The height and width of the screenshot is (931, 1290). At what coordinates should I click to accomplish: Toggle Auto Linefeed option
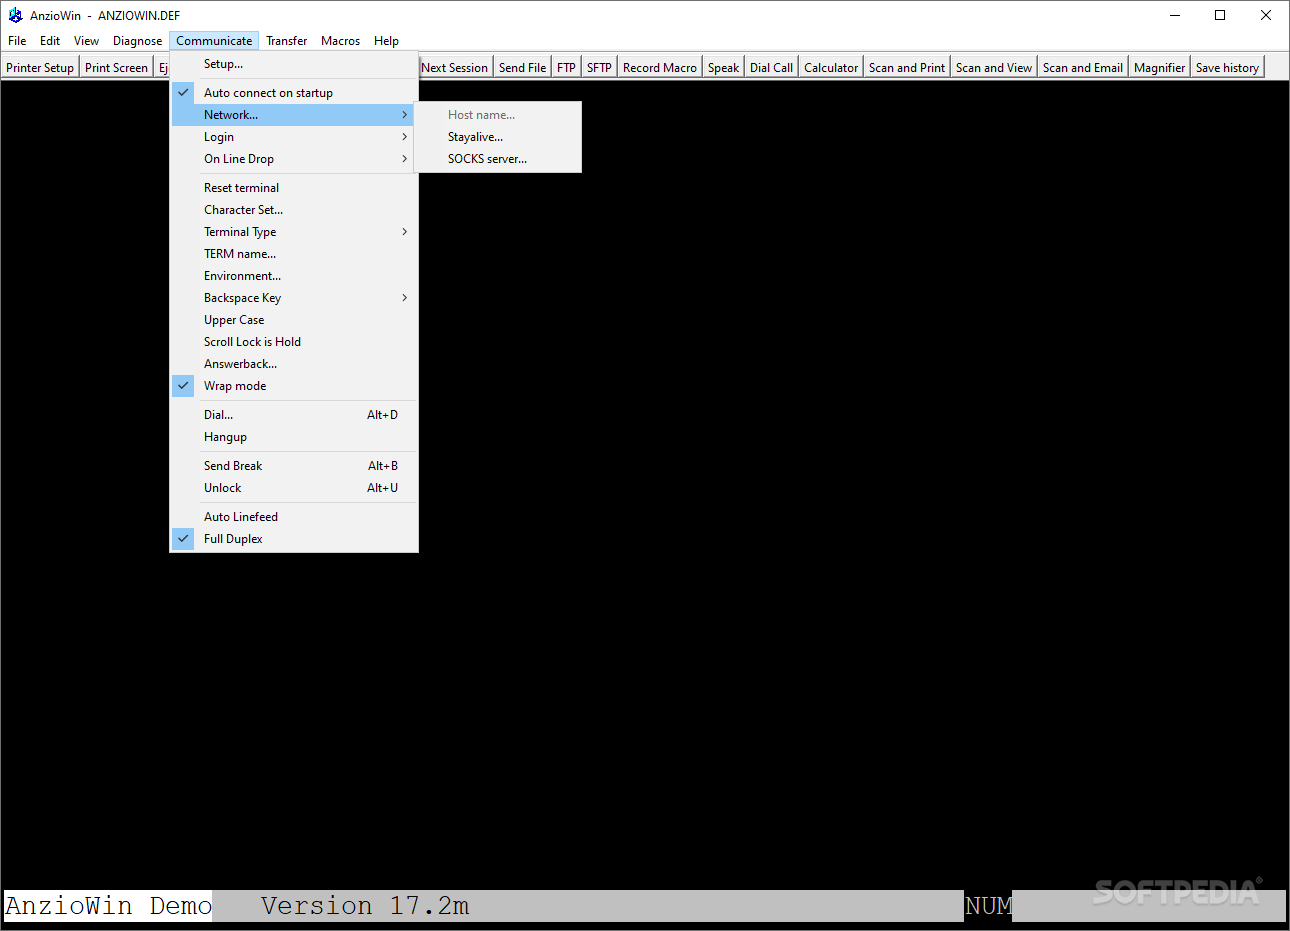(293, 517)
